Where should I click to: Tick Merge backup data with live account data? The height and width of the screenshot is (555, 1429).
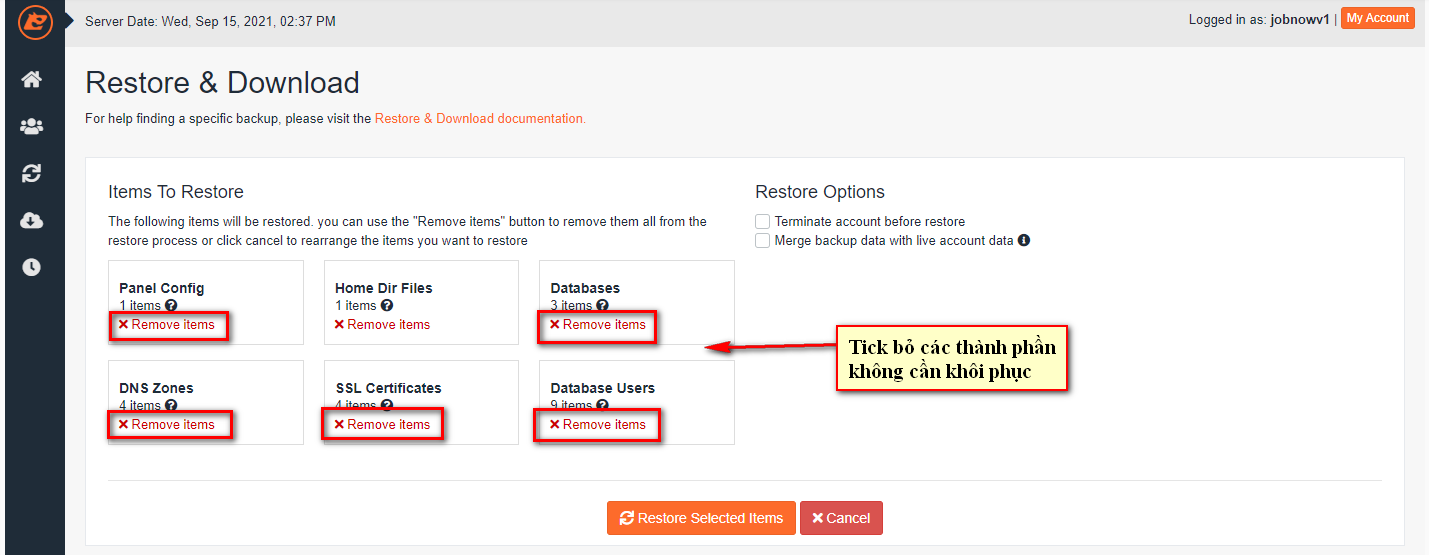(x=763, y=241)
